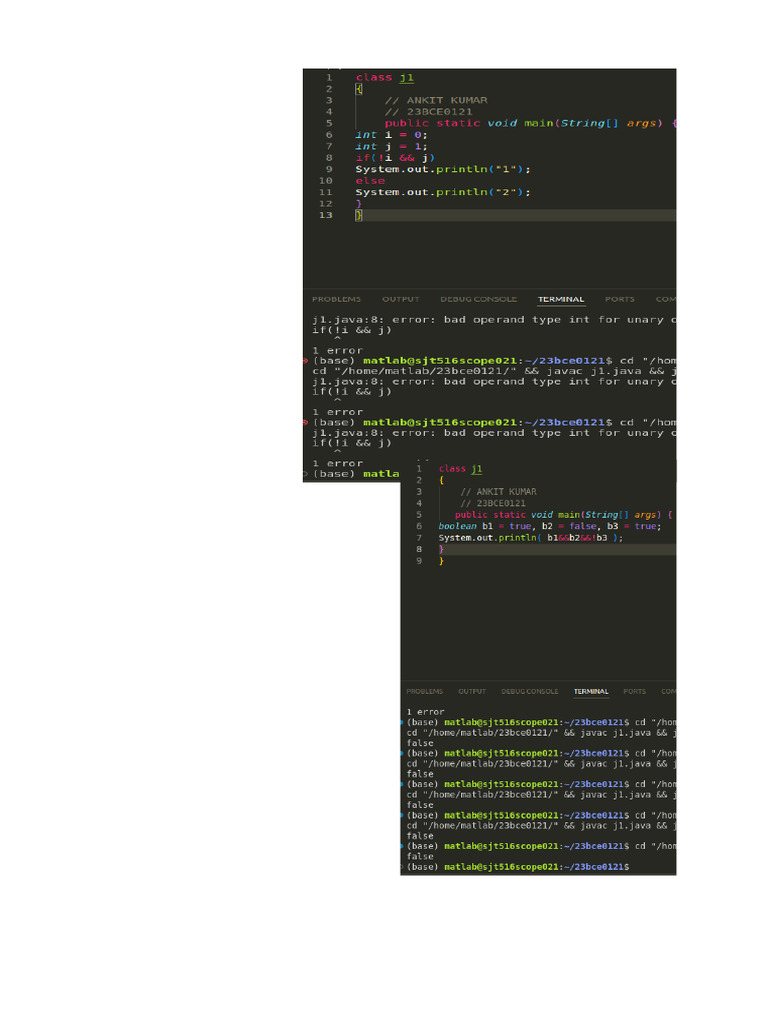
Task: Select TERMINAL tab above the javac error output
Action: pos(561,299)
